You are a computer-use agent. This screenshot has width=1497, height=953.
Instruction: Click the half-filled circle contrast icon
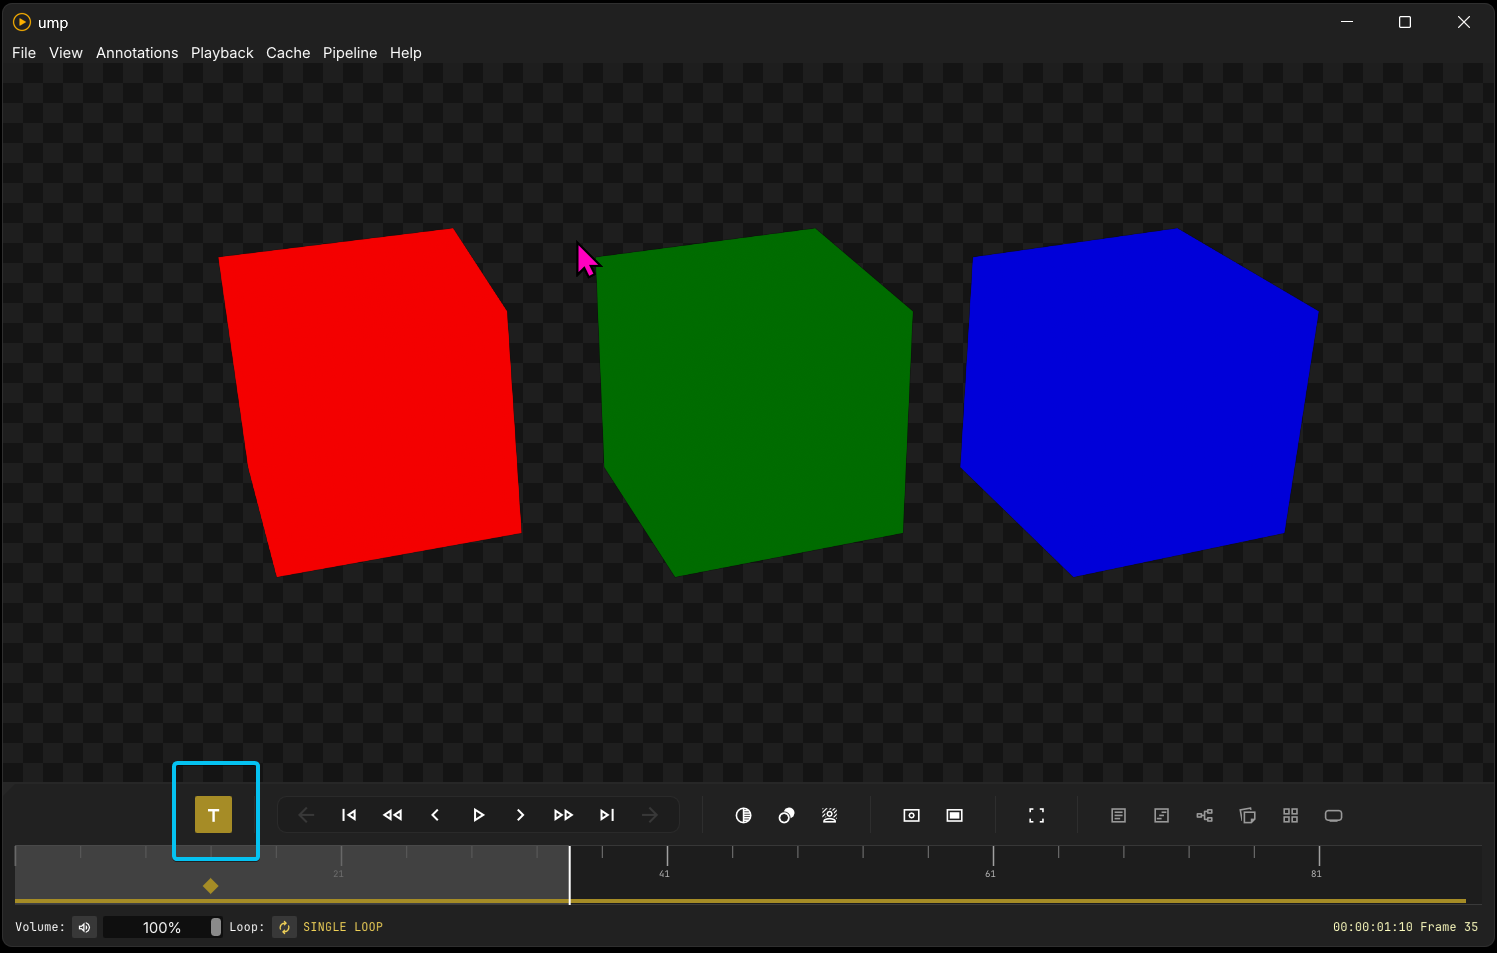(743, 816)
